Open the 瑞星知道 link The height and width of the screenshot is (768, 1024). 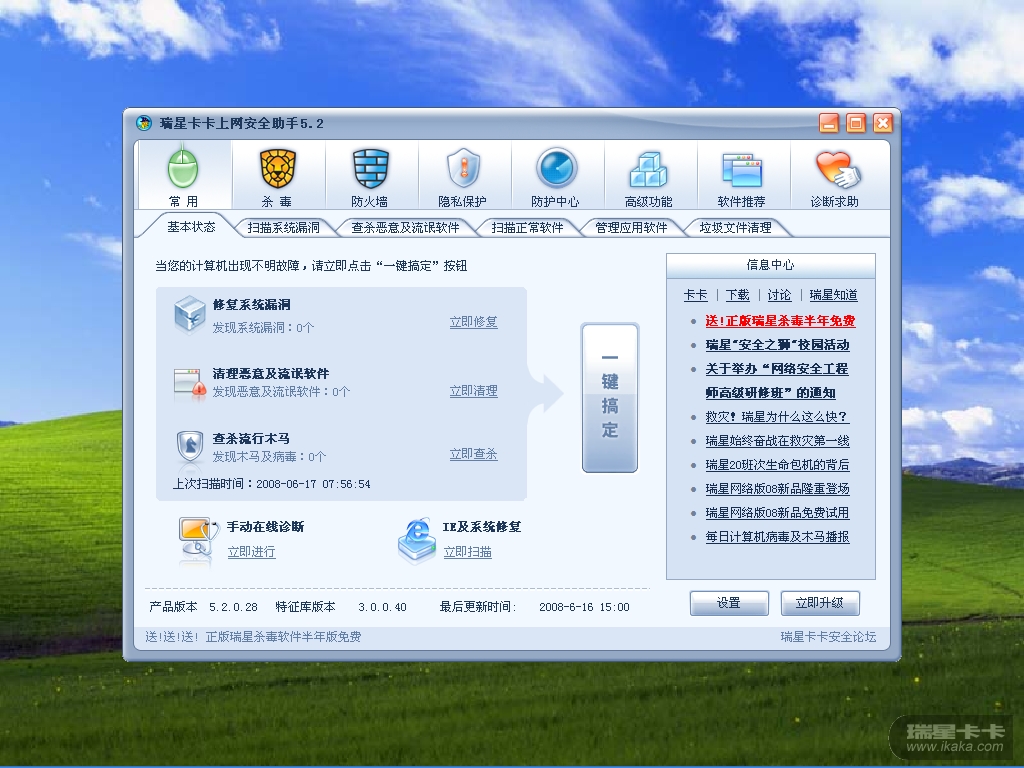tap(833, 295)
